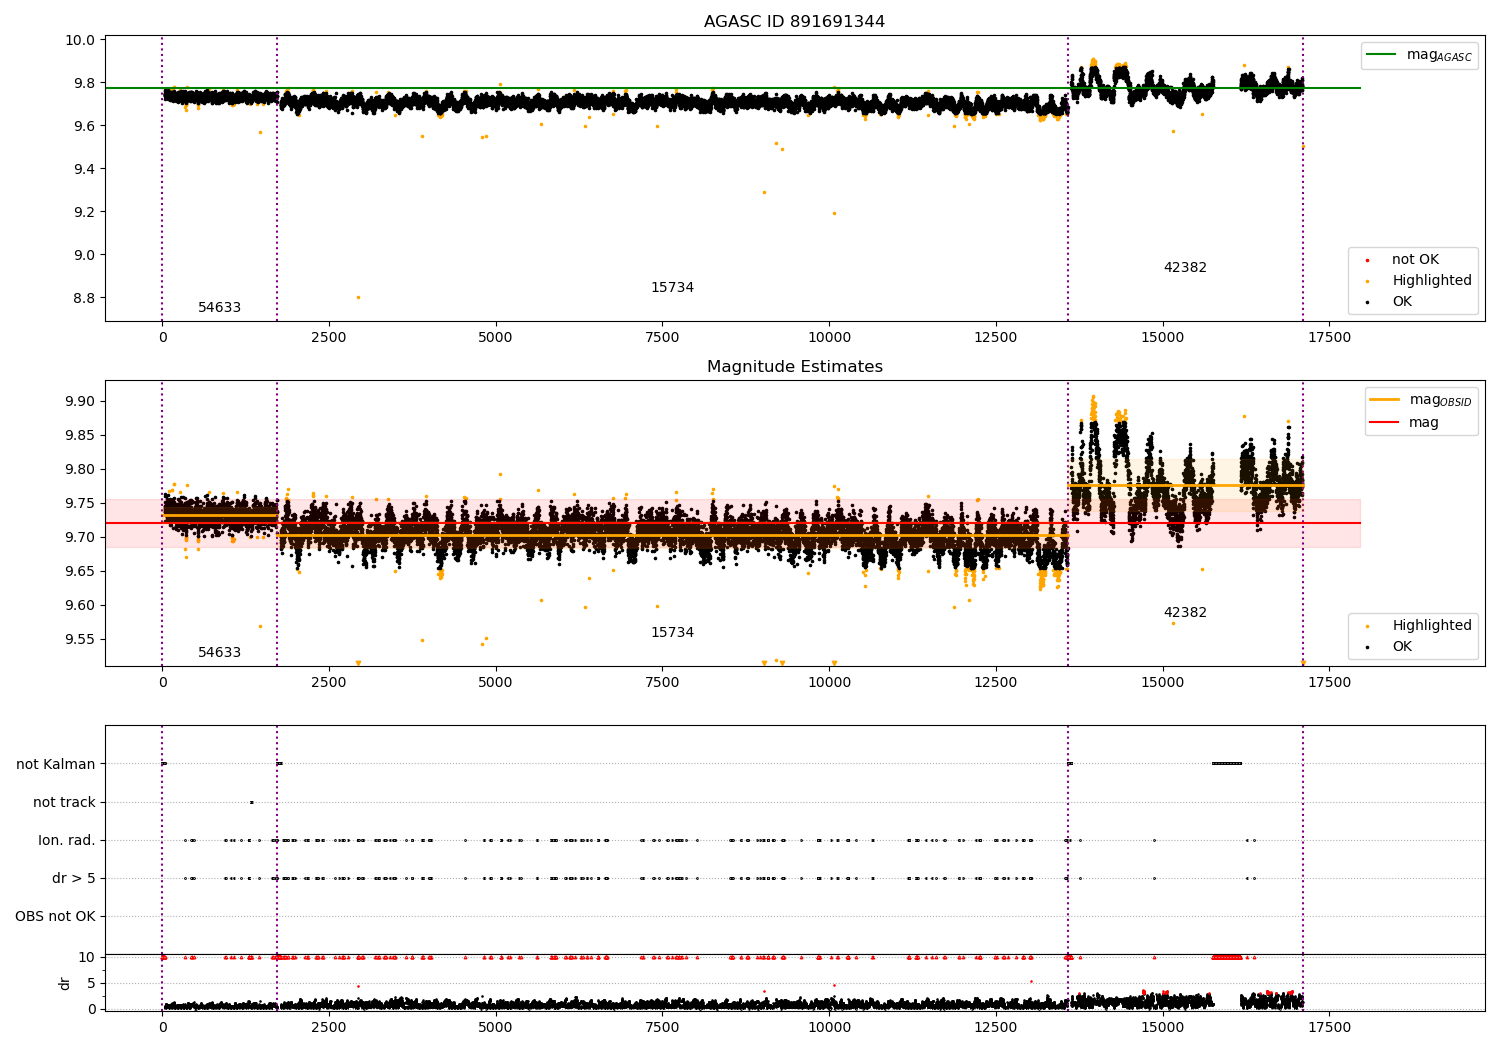The width and height of the screenshot is (1500, 1050).
Task: Click the 9.55 y-axis tick label
Action: click(x=82, y=639)
